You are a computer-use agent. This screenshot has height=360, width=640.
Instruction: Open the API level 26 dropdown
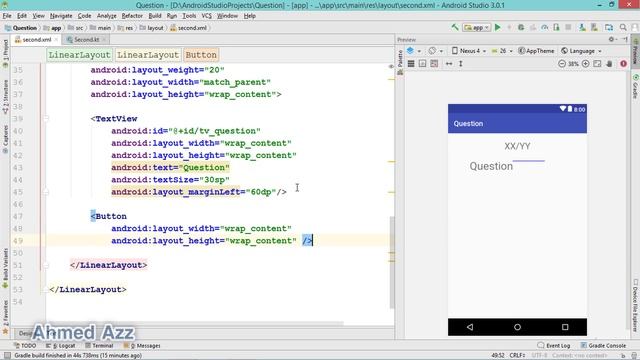tap(502, 51)
